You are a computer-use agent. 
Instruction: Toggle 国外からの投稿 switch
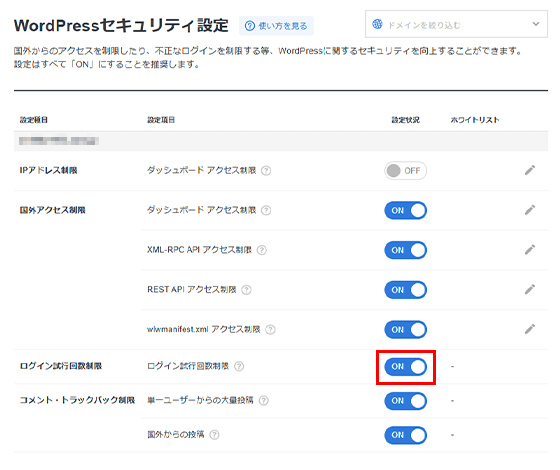tap(405, 435)
